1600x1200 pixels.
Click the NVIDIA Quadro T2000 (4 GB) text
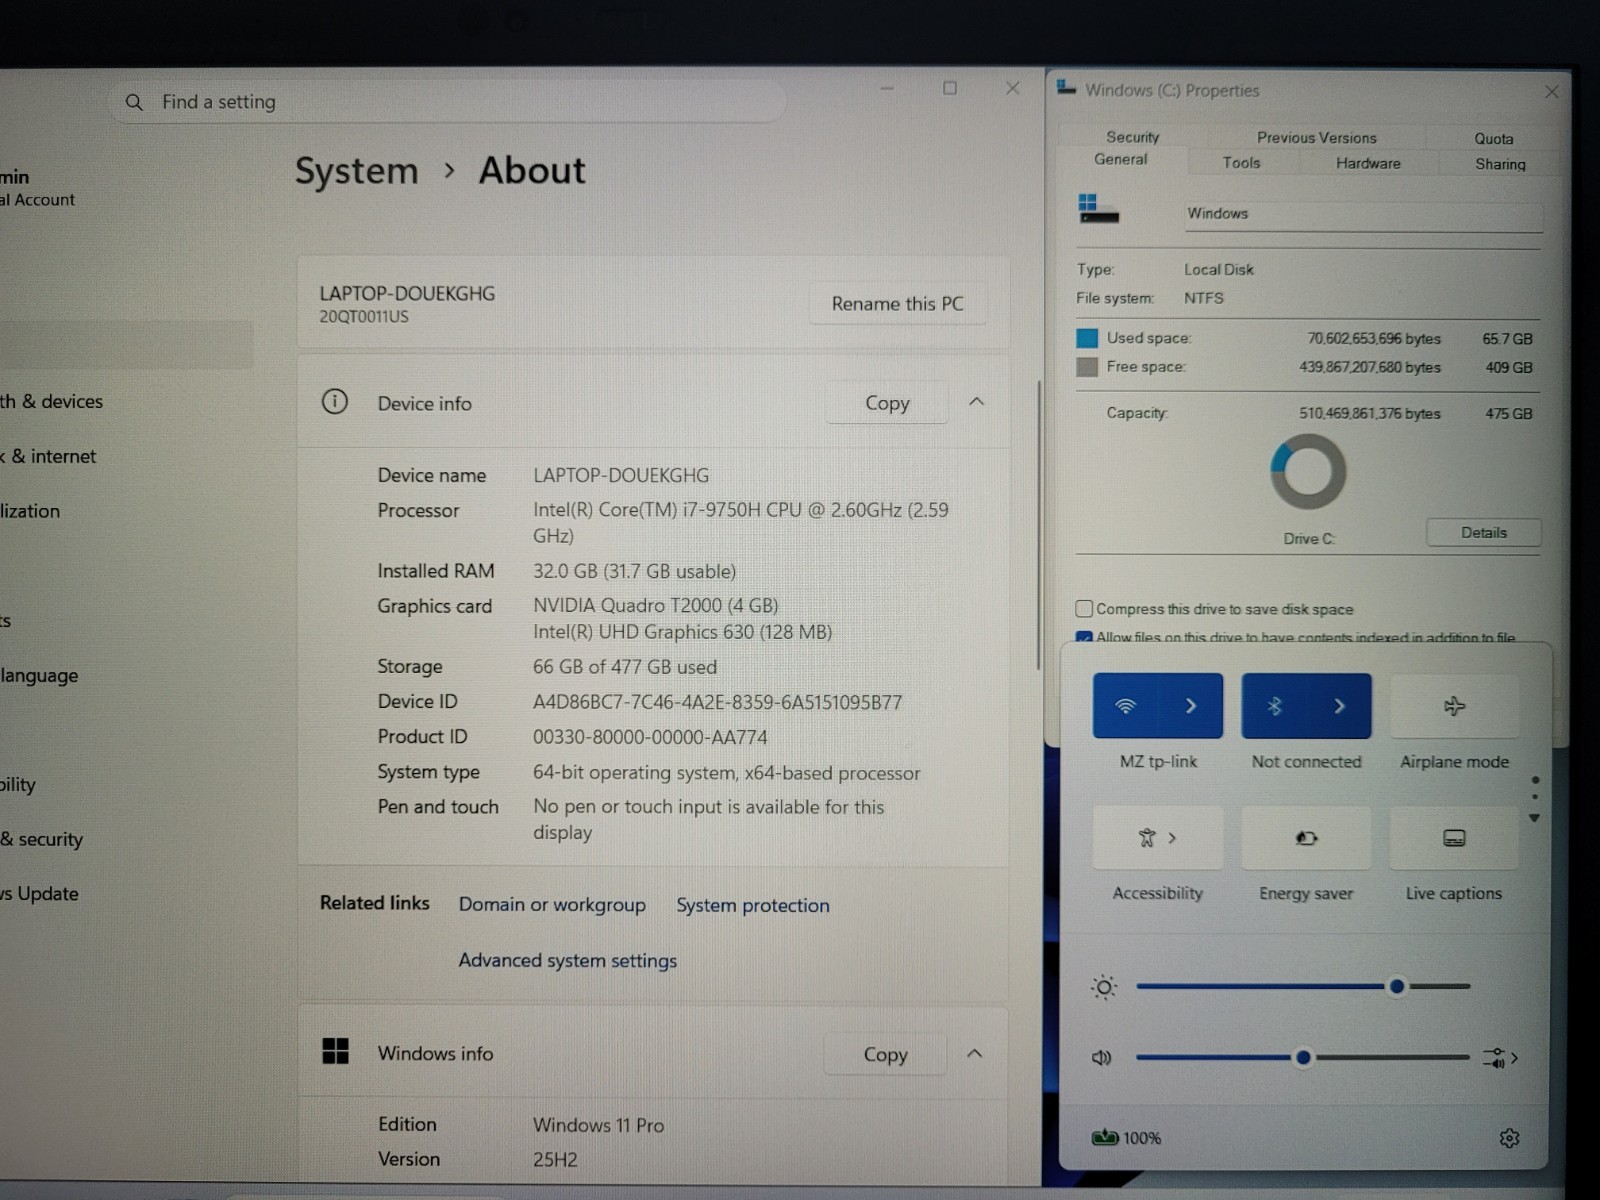pyautogui.click(x=655, y=605)
